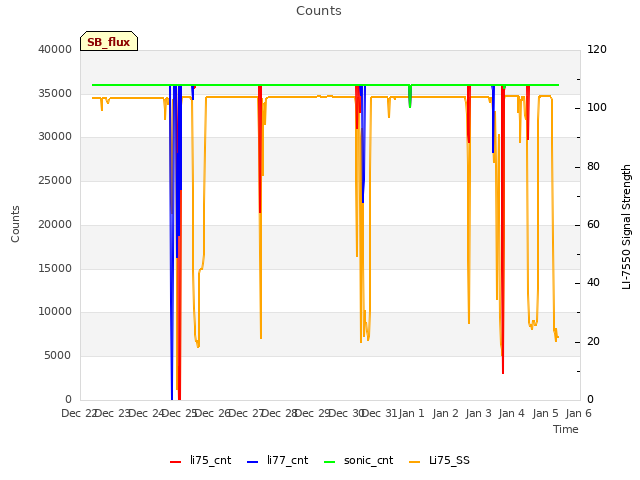Toggle the Li75_SS legend entry

click(x=439, y=461)
